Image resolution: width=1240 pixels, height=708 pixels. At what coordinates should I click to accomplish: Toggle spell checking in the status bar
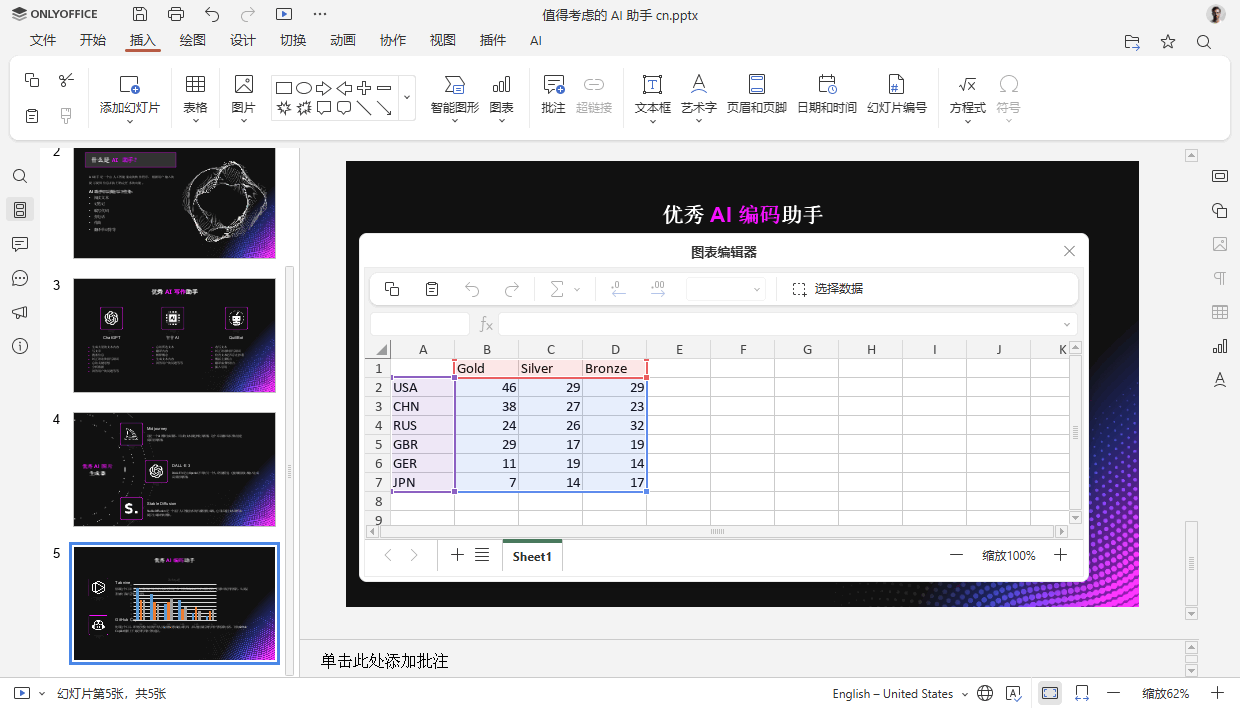pyautogui.click(x=1013, y=692)
